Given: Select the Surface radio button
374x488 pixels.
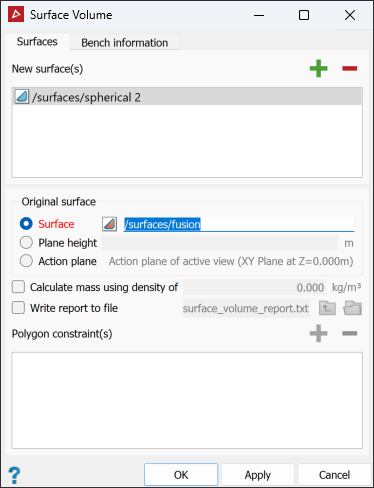Looking at the screenshot, I should (x=26, y=224).
